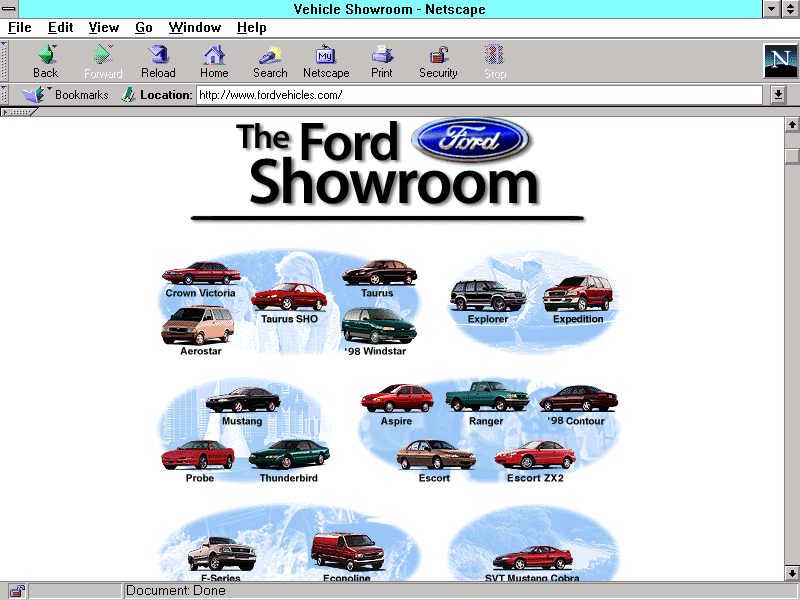The image size is (800, 600).
Task: Select the Expedition SUV image
Action: [x=578, y=293]
